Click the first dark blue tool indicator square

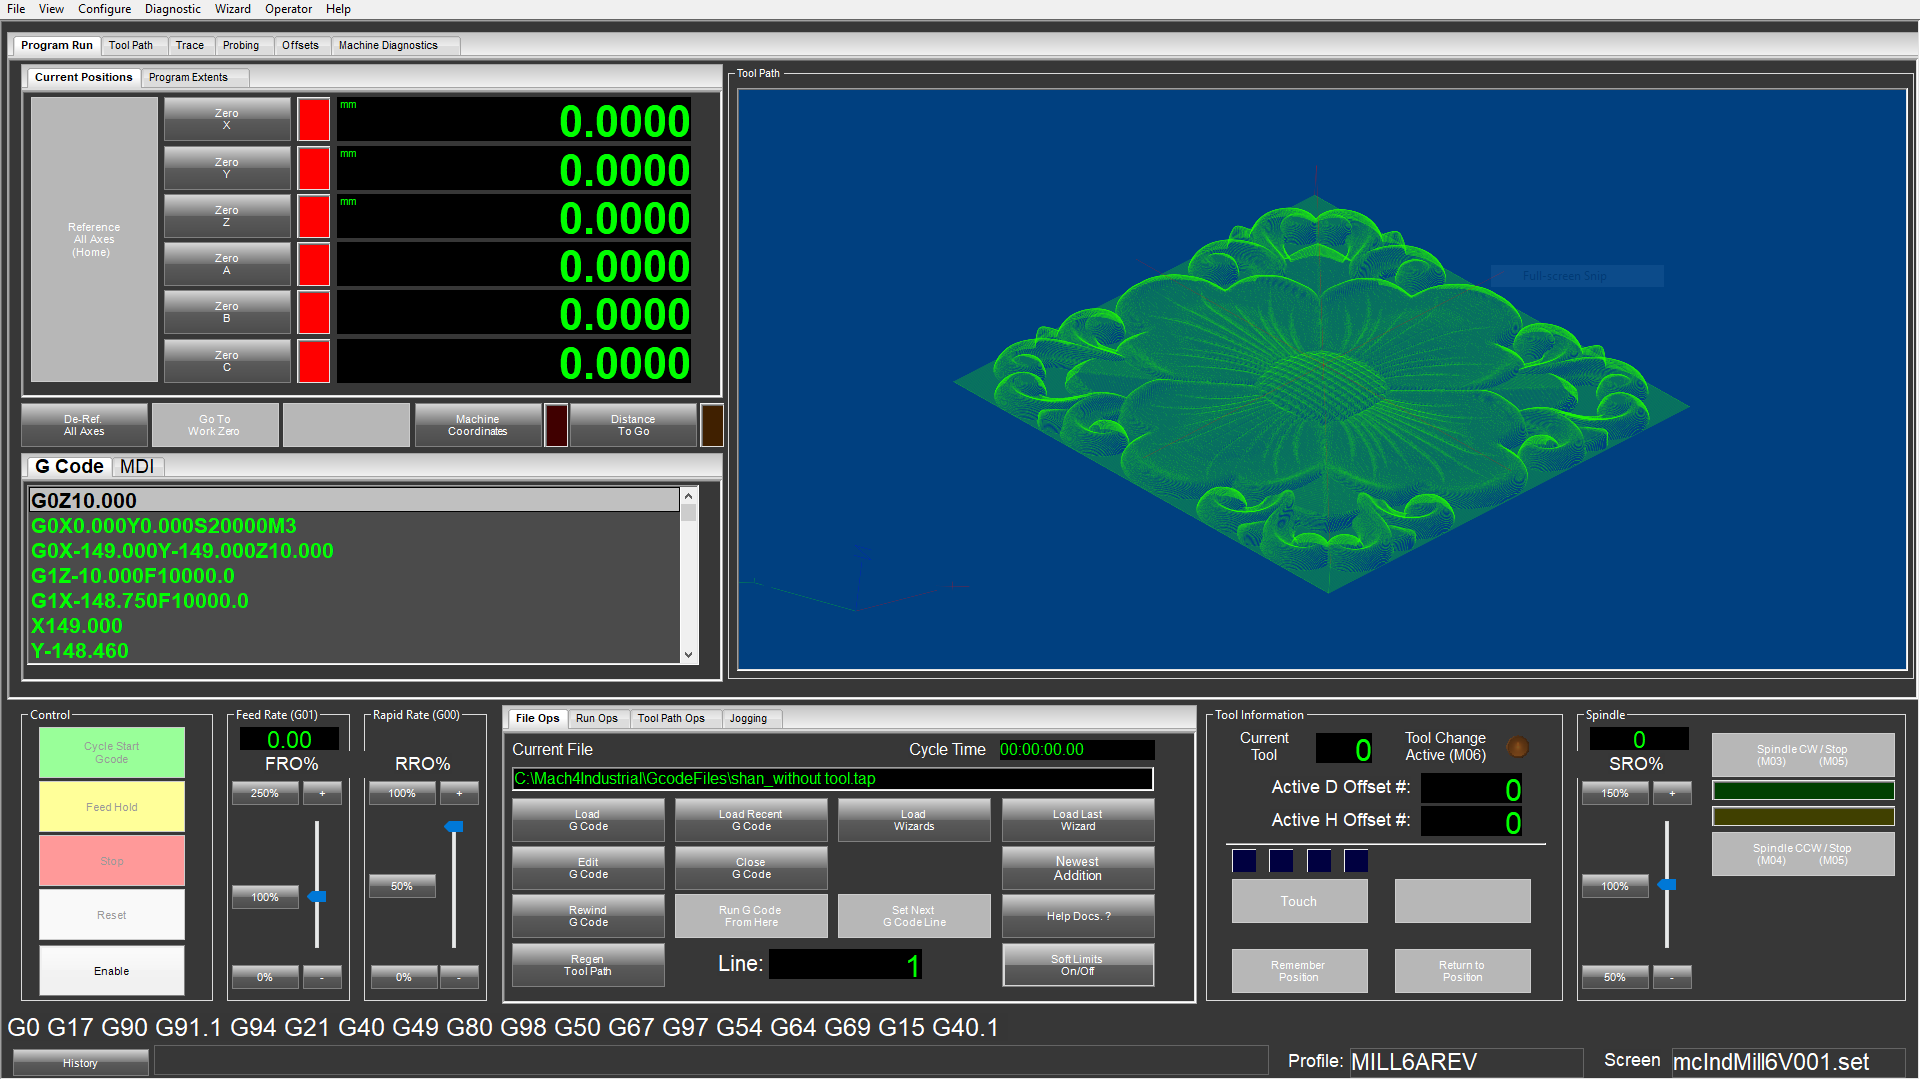tap(1244, 860)
